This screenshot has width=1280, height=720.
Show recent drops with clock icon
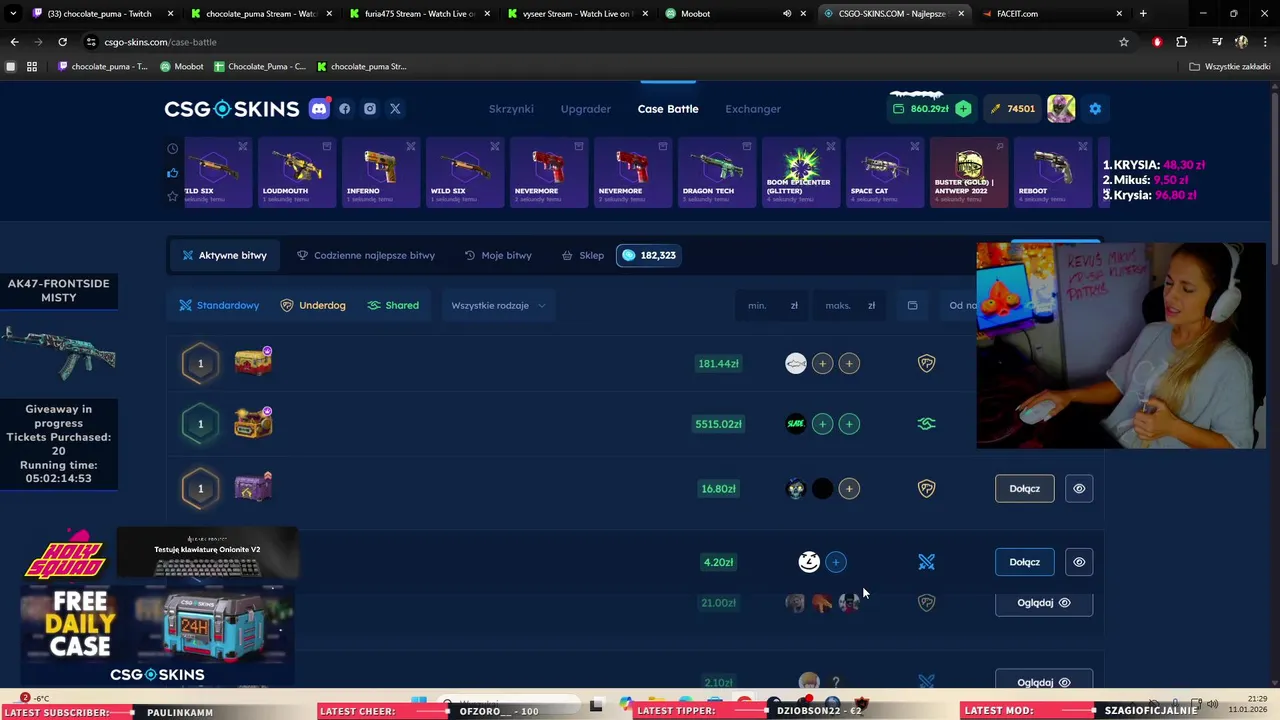click(x=173, y=148)
